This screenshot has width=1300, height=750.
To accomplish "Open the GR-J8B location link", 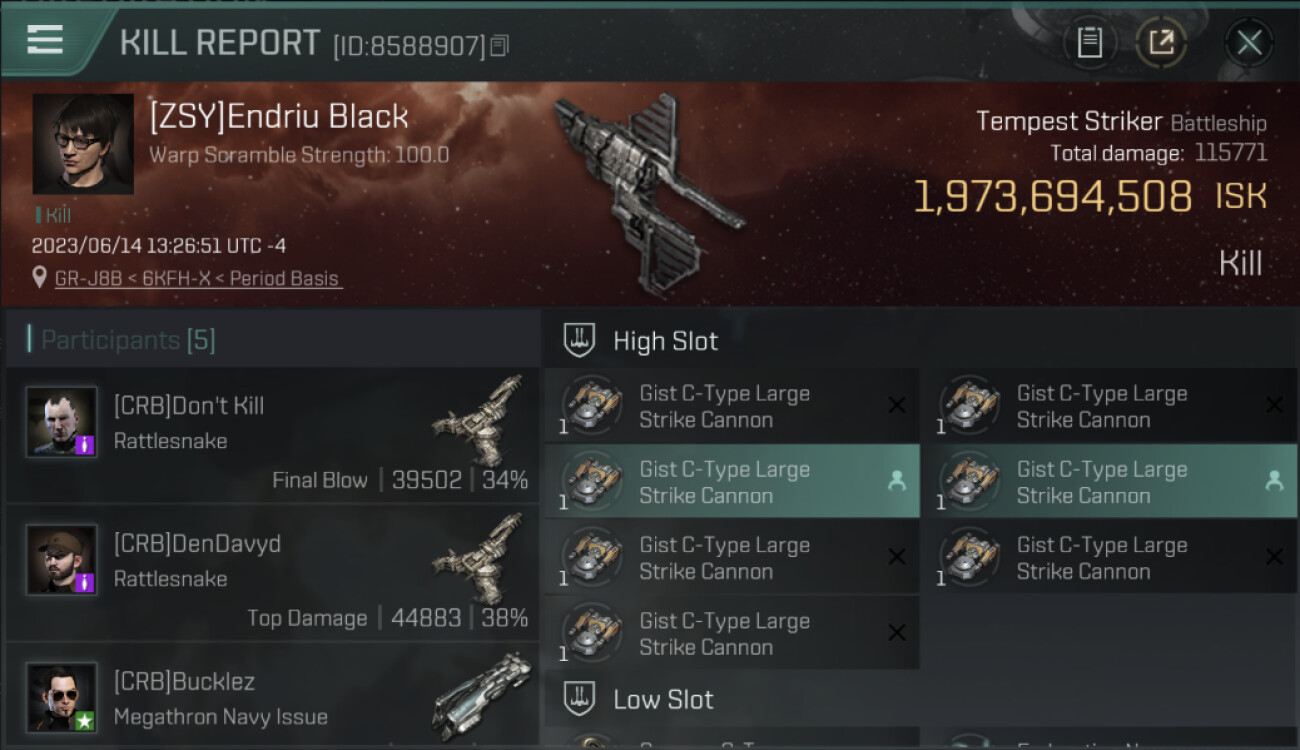I will [x=199, y=279].
